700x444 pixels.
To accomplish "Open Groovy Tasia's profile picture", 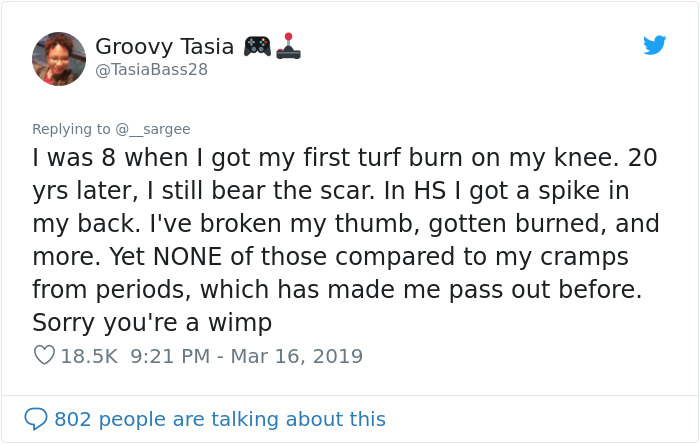I will point(59,58).
